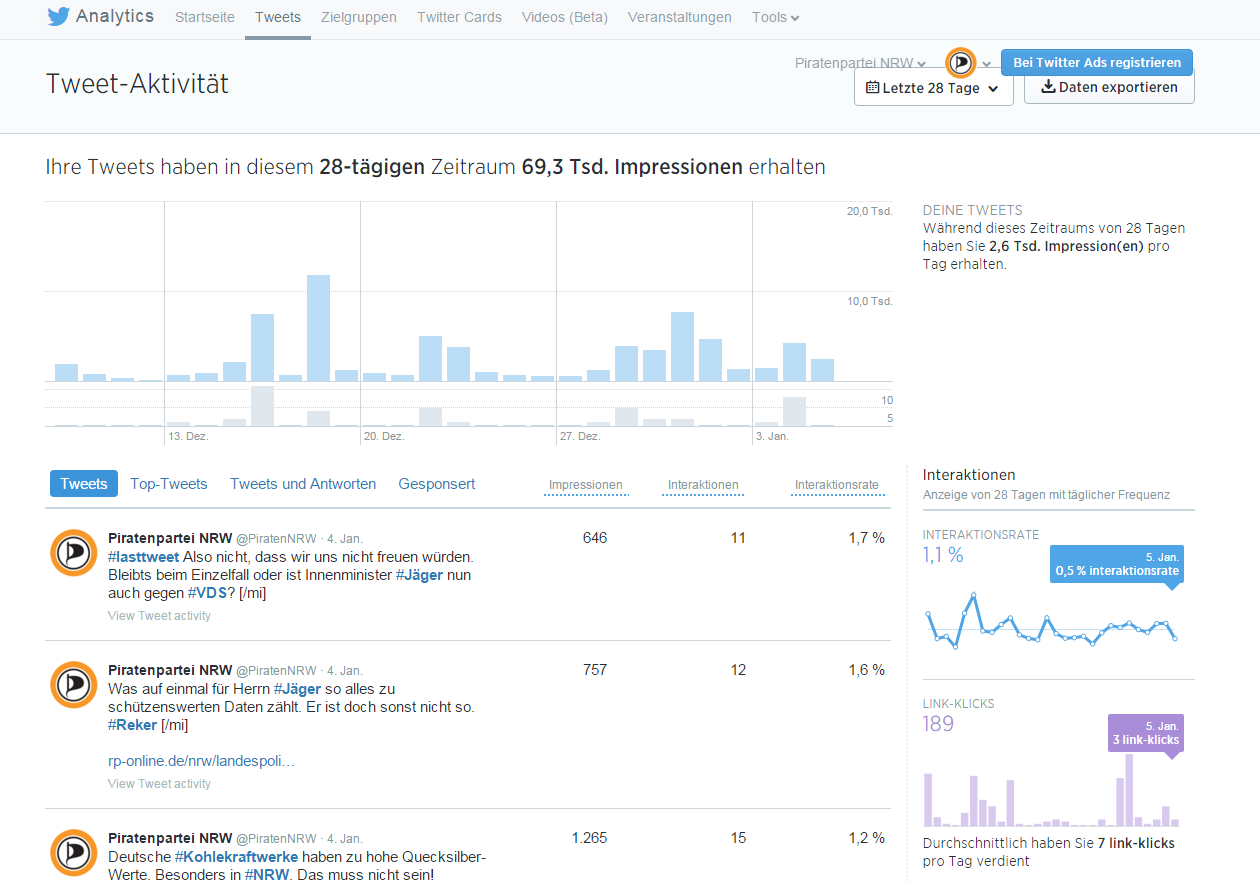Image resolution: width=1260 pixels, height=882 pixels.
Task: Click the tallest impressions bar in chart
Action: (318, 328)
